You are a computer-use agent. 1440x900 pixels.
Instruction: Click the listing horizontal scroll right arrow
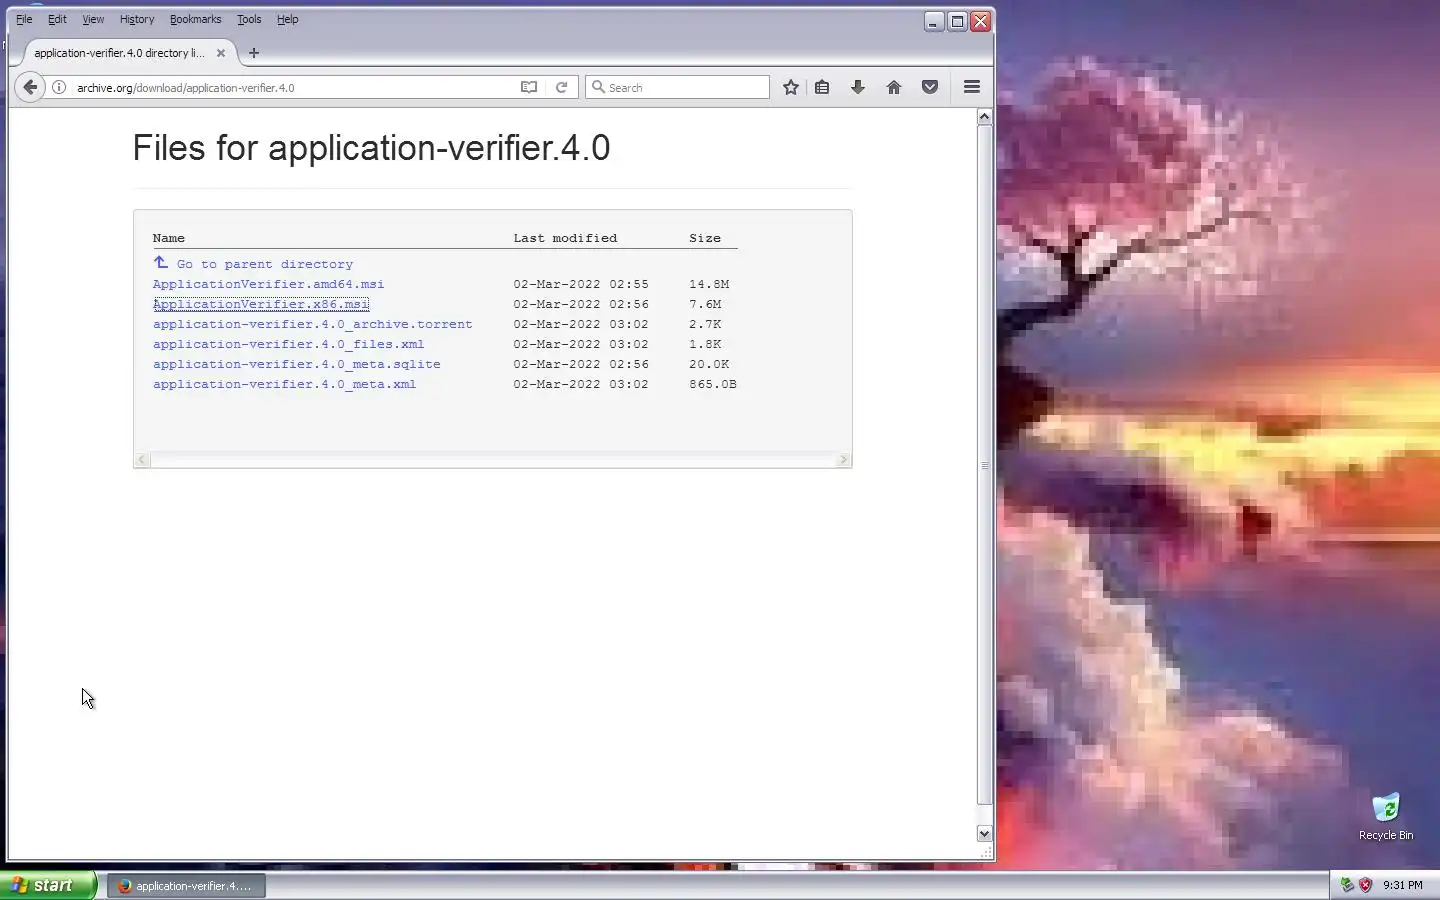(x=843, y=459)
